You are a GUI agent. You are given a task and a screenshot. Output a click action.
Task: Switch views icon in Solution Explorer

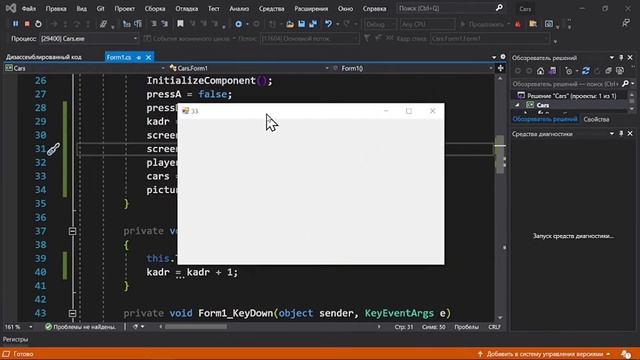point(552,71)
